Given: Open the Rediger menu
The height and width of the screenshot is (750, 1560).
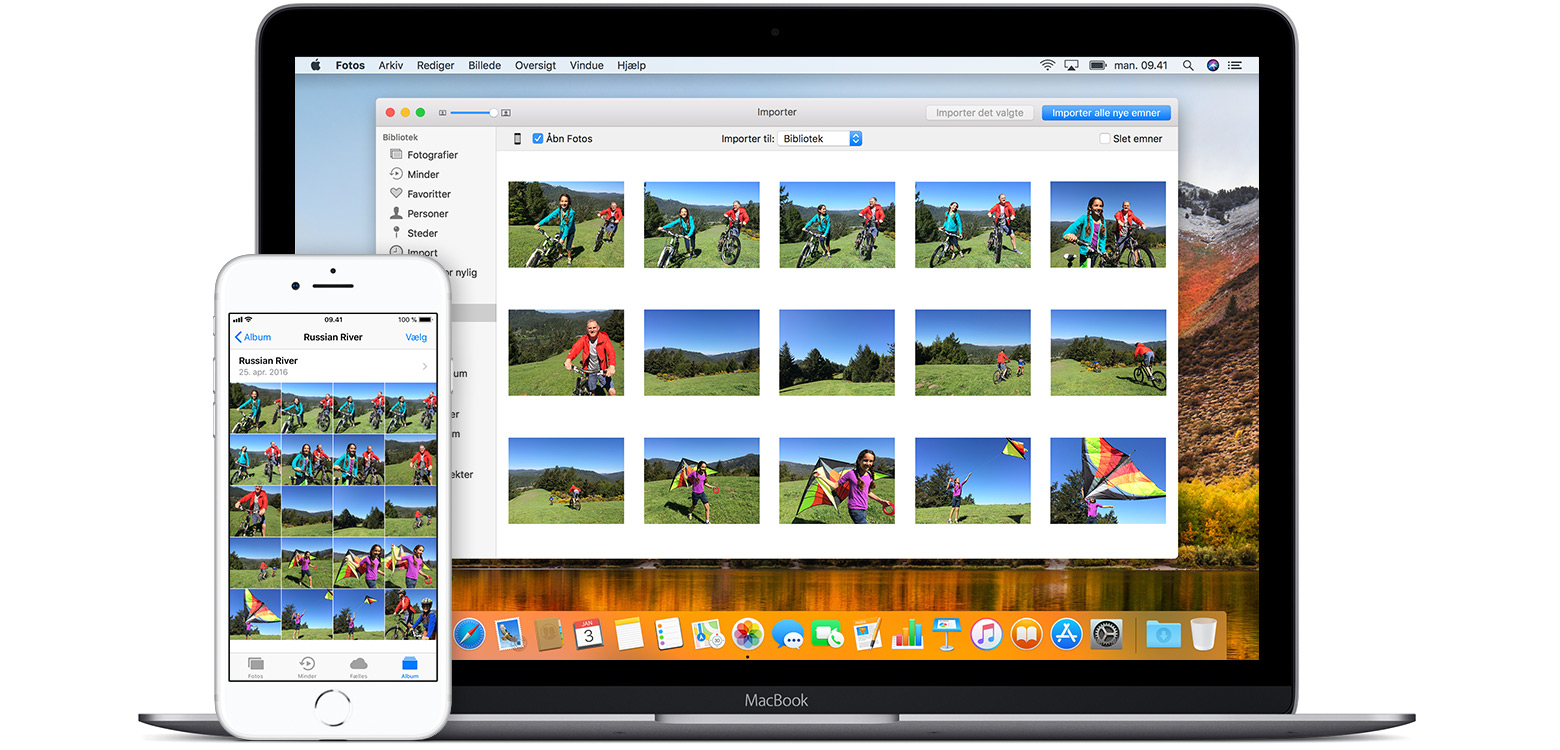Looking at the screenshot, I should point(435,65).
